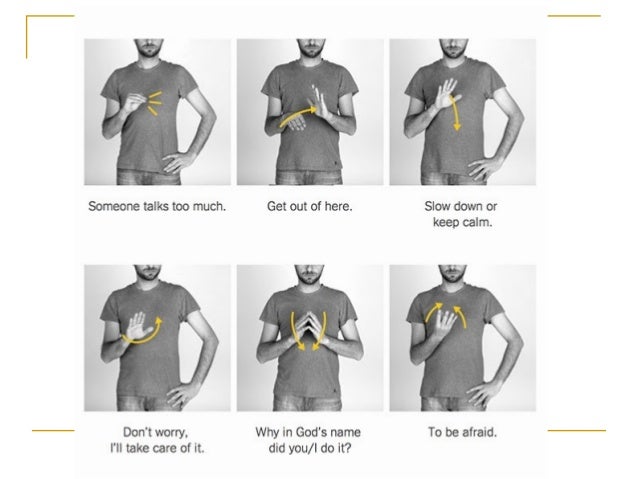Click the yellow curved arrow in get-out photo
638x479 pixels.
tap(298, 116)
